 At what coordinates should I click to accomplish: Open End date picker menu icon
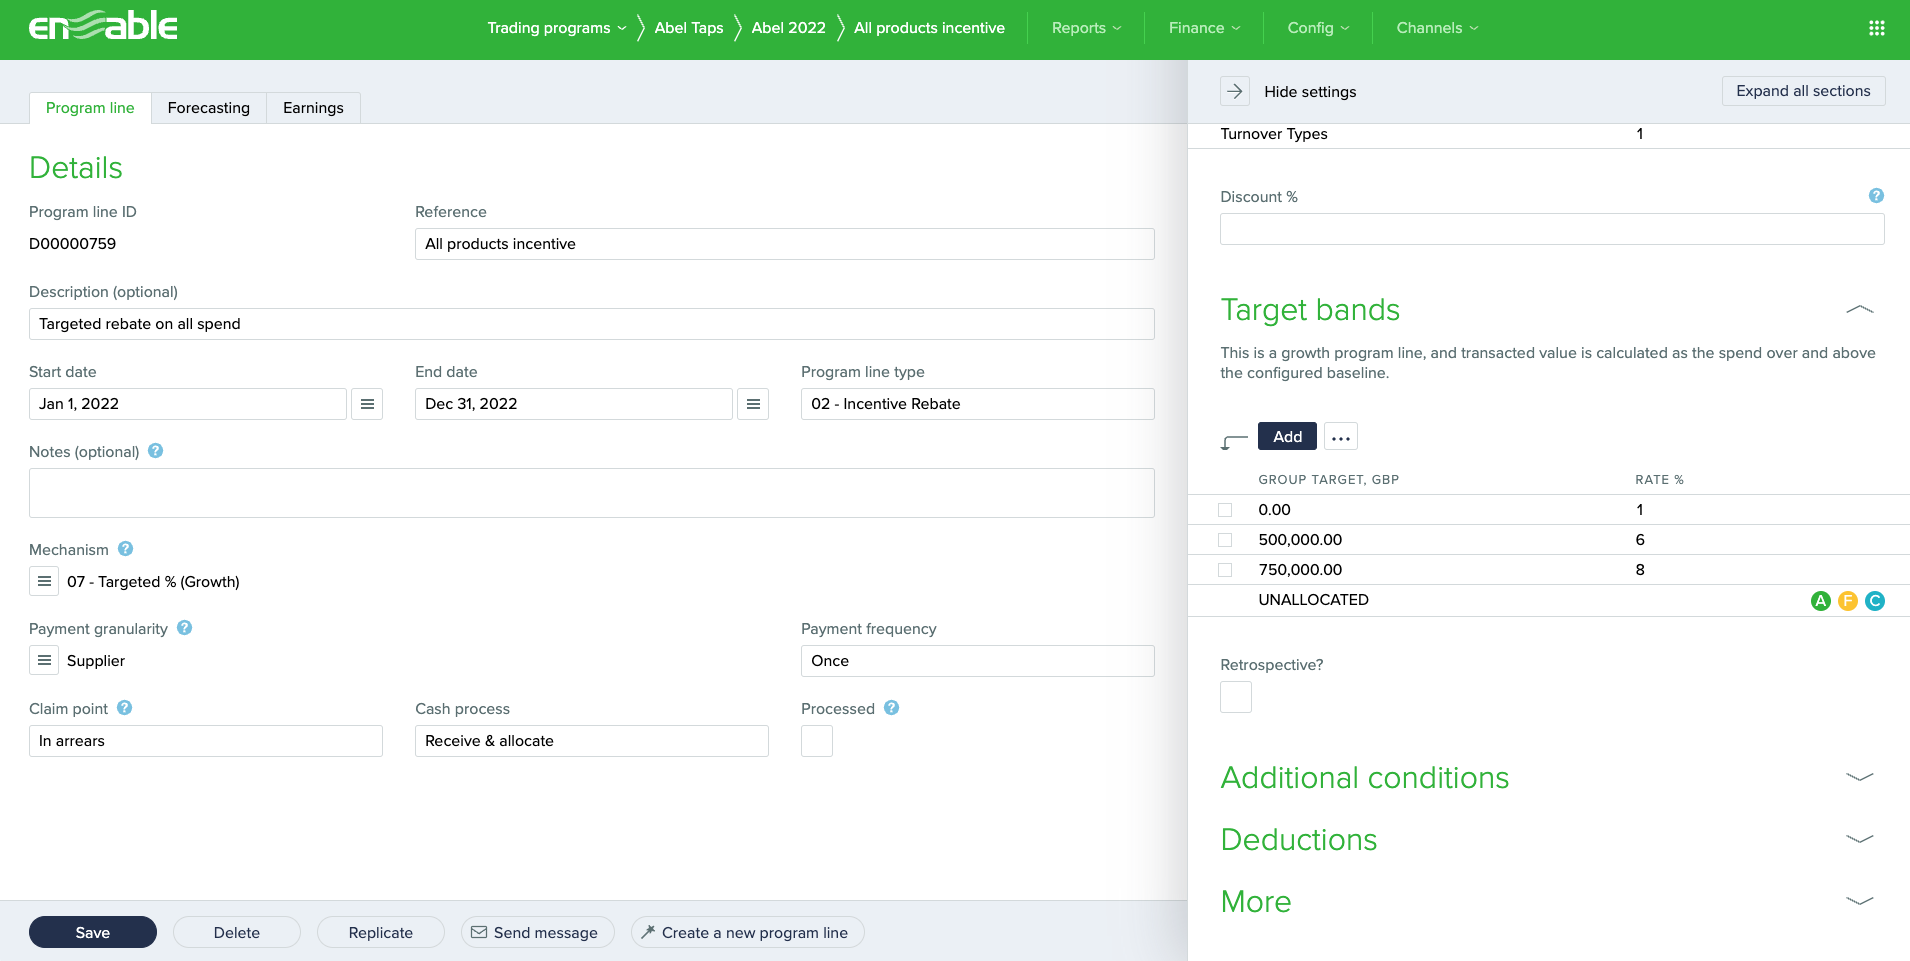[x=753, y=404]
